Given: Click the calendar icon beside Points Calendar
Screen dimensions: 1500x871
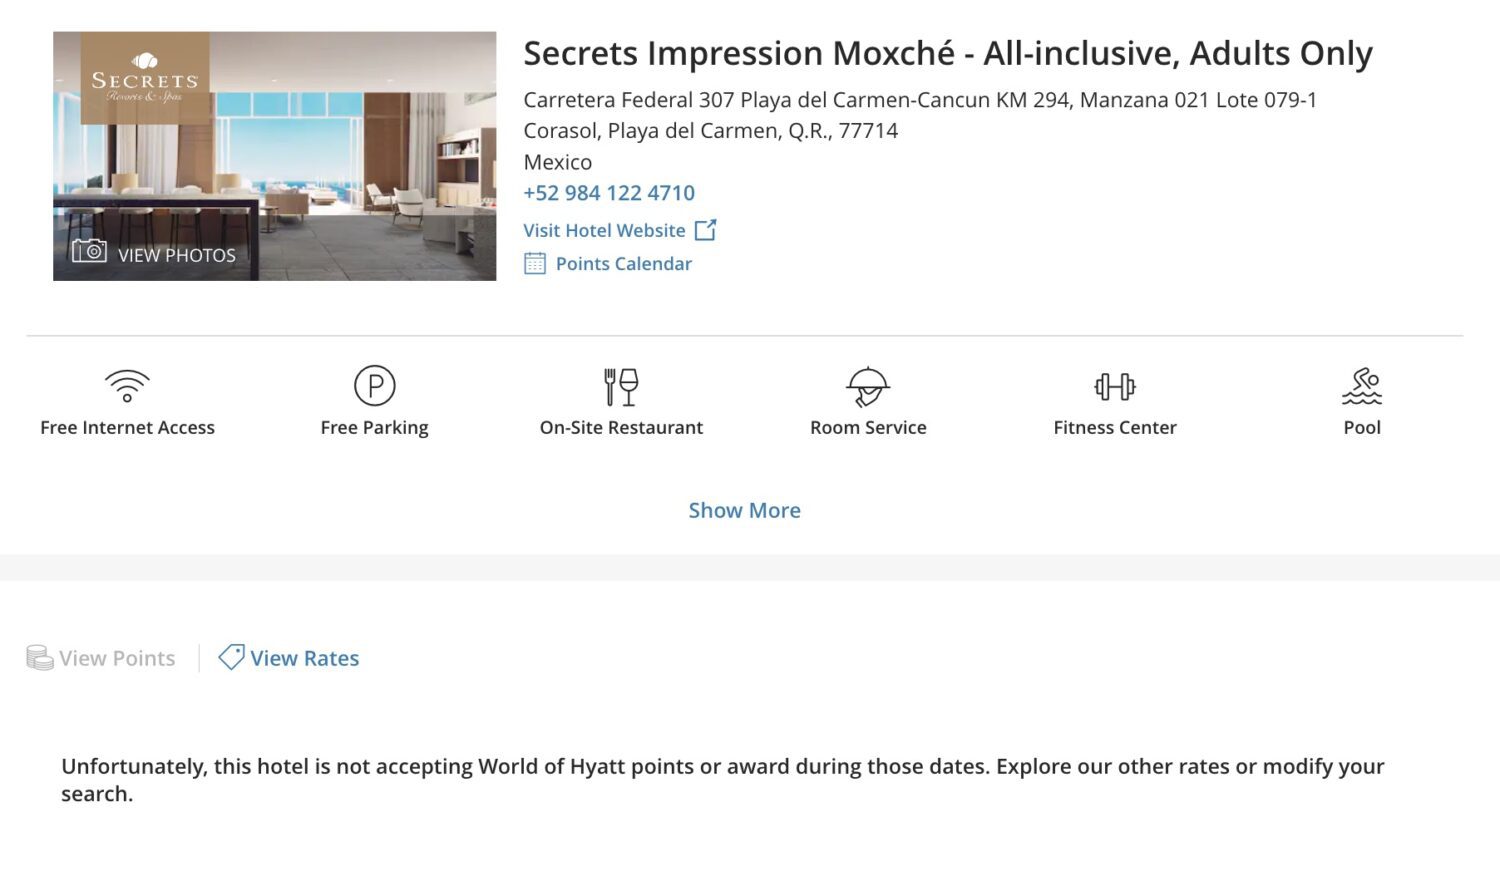Looking at the screenshot, I should tap(533, 263).
